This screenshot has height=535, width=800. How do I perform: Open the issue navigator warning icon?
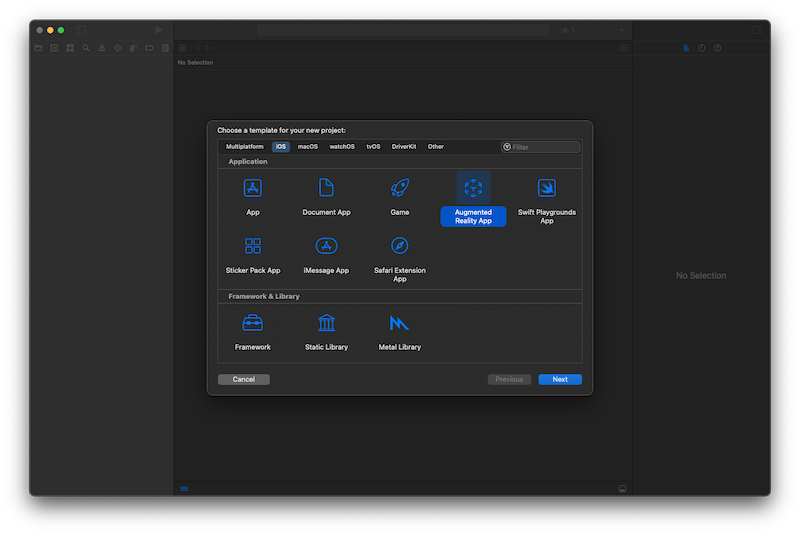tap(102, 48)
